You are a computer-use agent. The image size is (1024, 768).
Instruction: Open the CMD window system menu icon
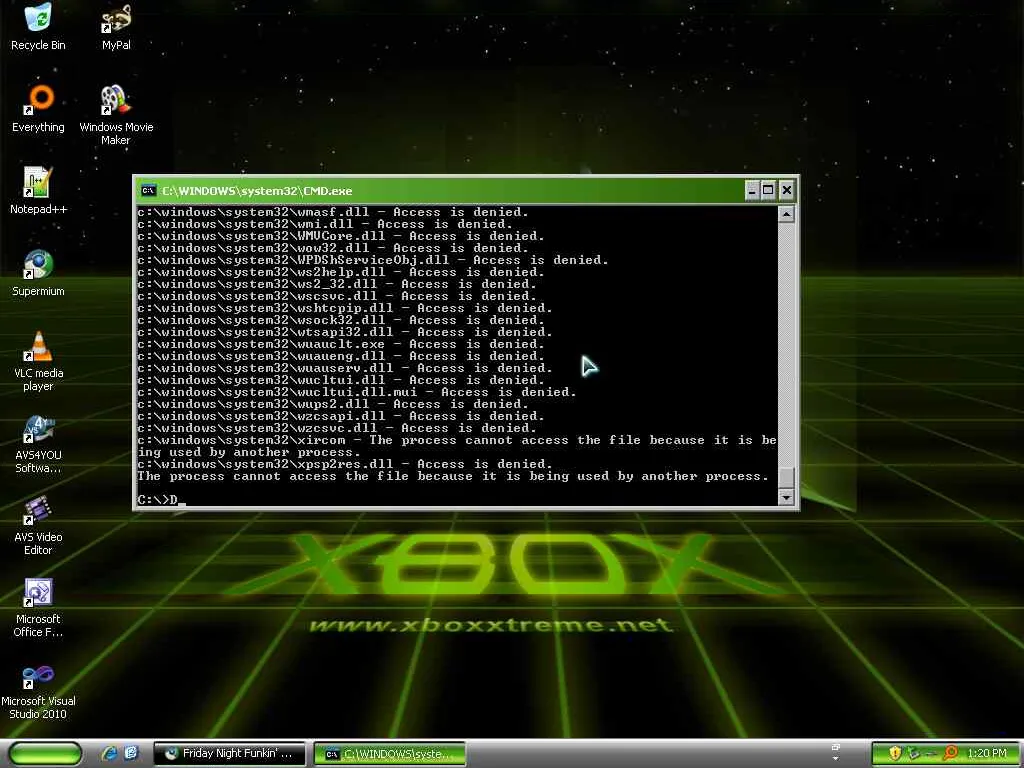(x=148, y=190)
